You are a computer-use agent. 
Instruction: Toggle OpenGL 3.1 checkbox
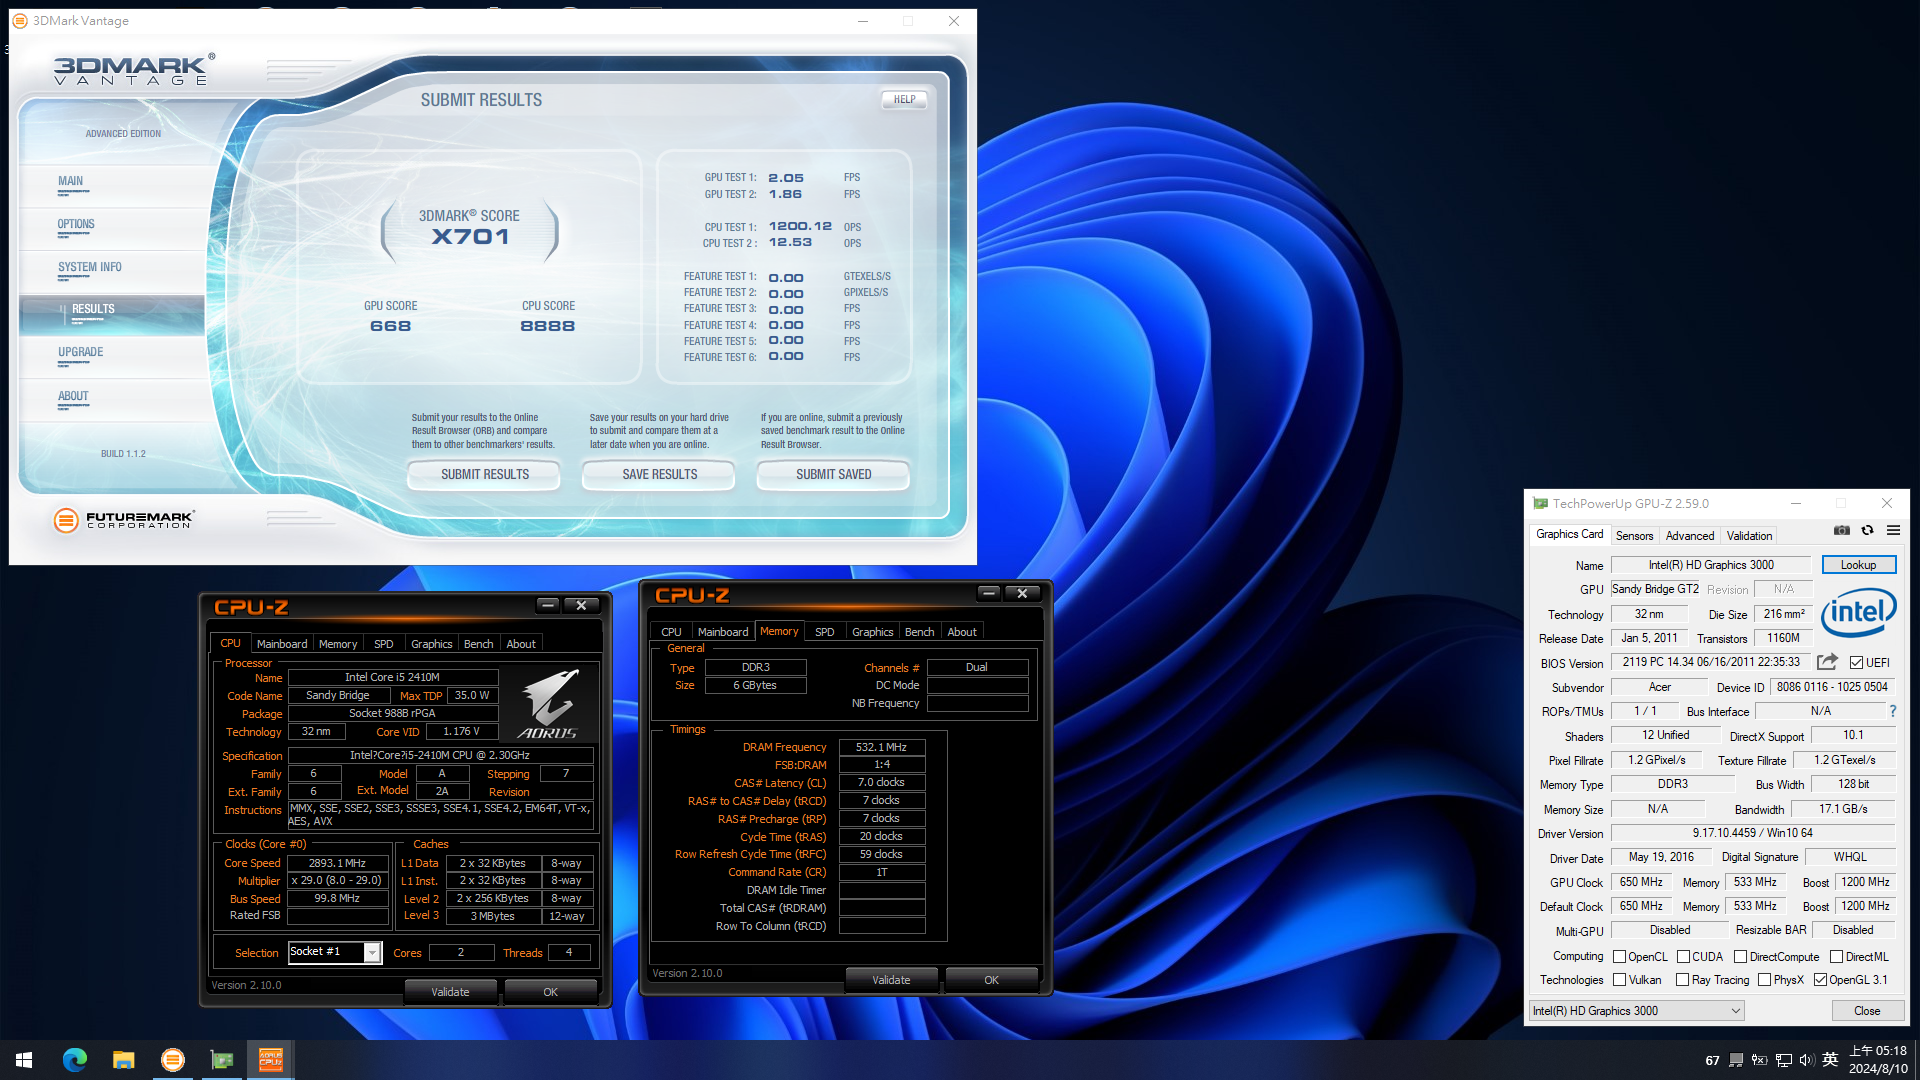pos(1820,980)
